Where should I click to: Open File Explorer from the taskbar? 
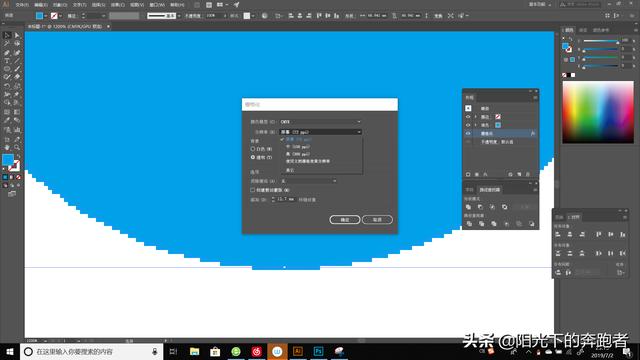tap(194, 351)
